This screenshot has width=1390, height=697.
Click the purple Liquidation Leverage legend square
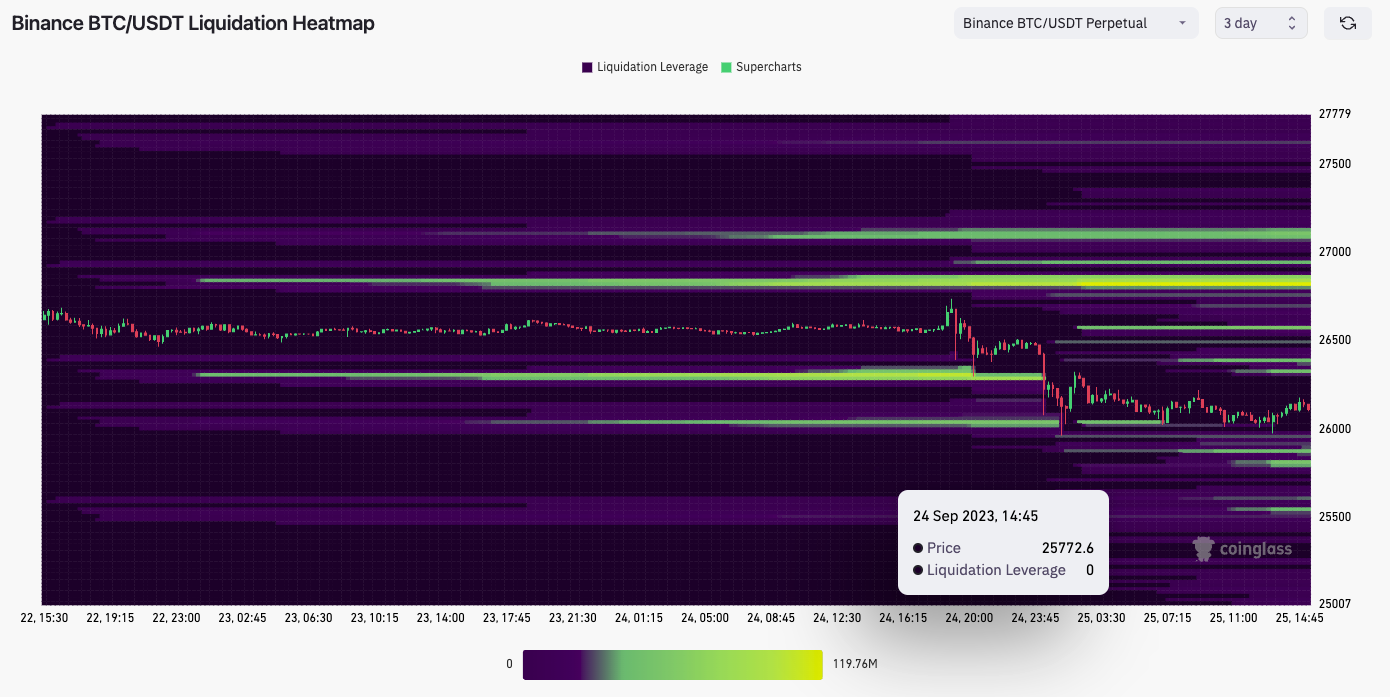click(x=587, y=67)
